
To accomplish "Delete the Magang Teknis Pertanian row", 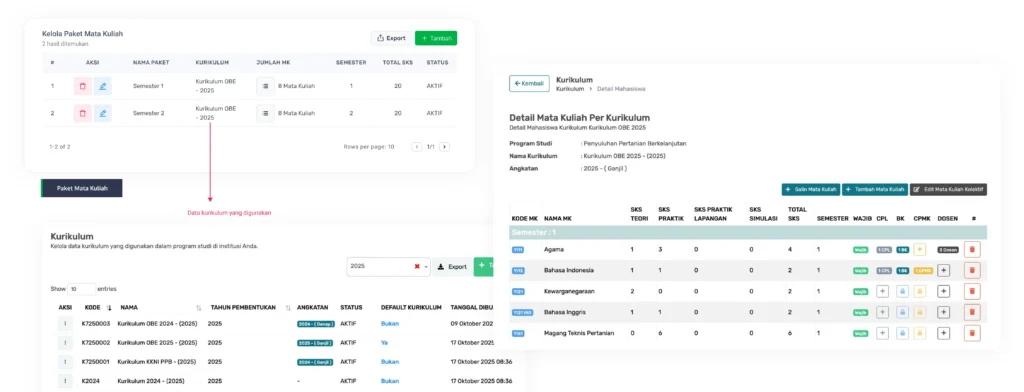I will pyautogui.click(x=972, y=333).
